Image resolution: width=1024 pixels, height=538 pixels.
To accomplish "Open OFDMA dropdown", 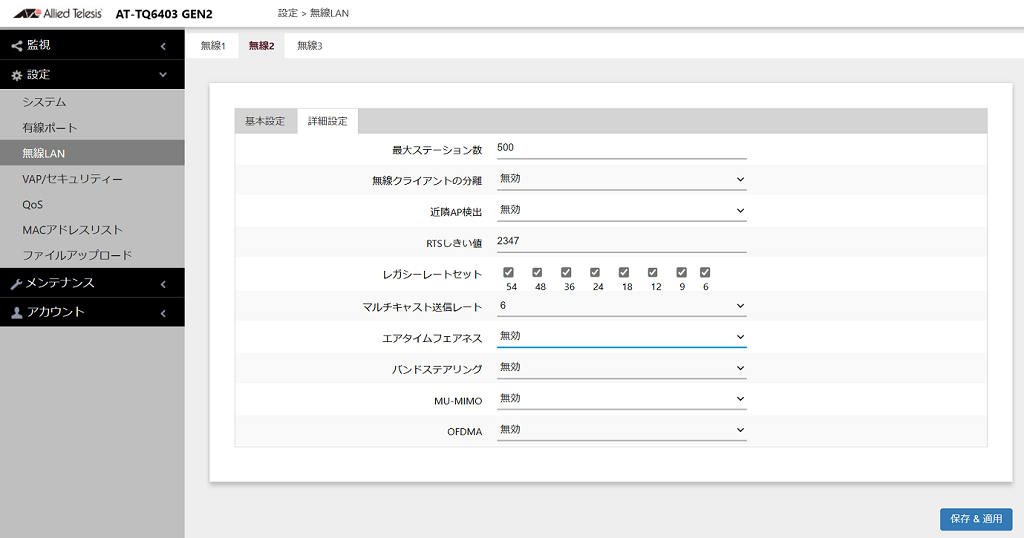I will tap(621, 430).
